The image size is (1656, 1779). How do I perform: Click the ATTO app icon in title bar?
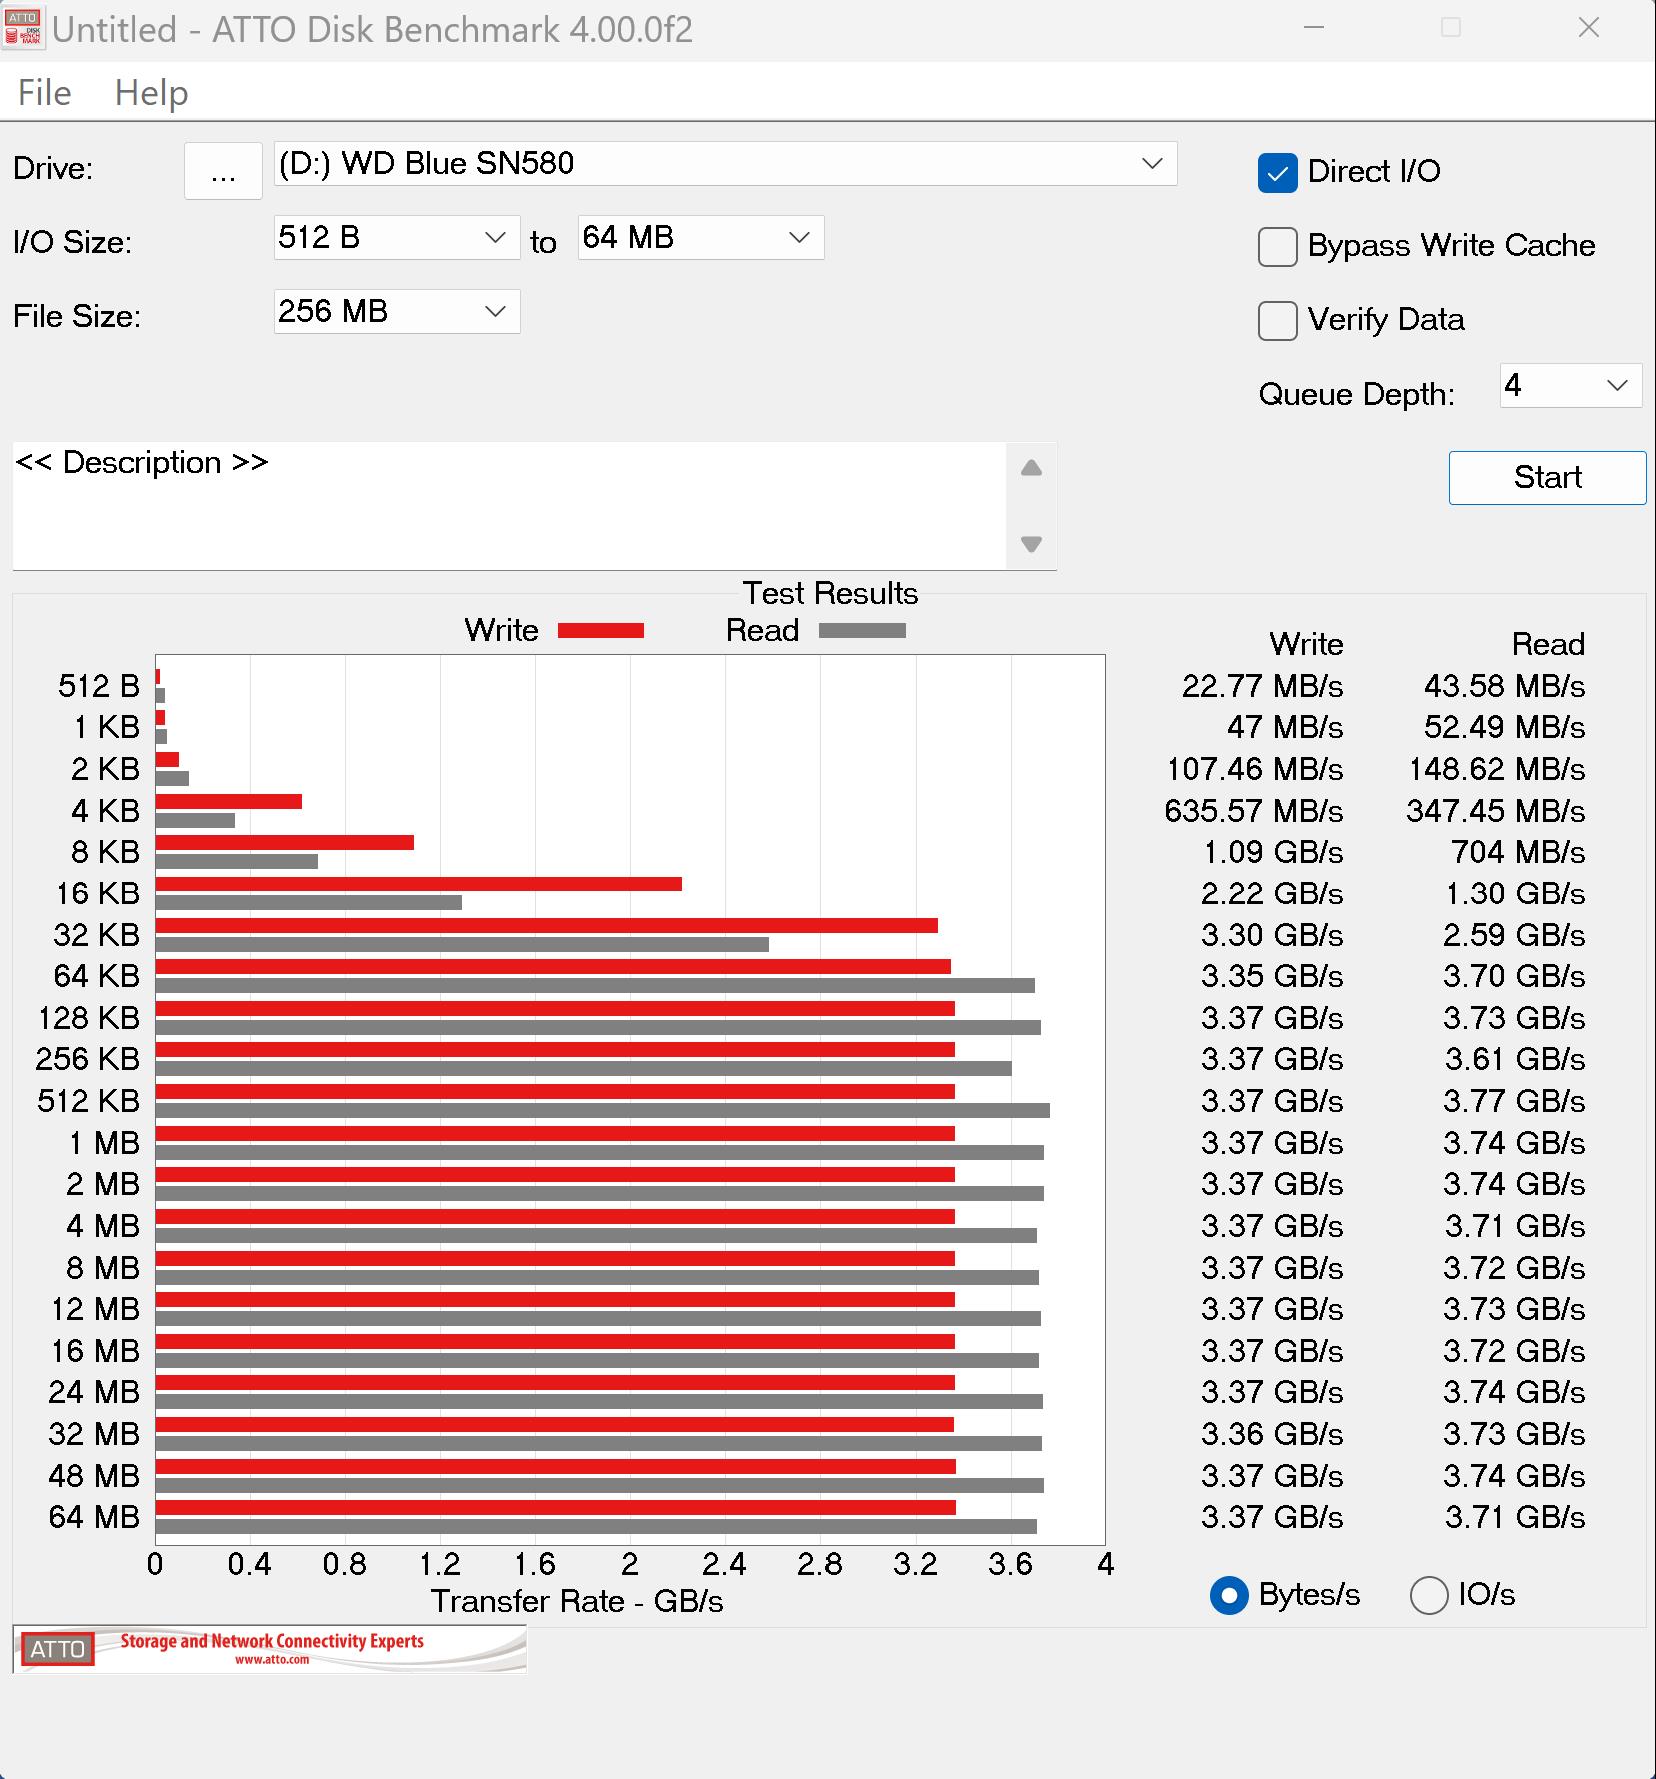tap(24, 28)
